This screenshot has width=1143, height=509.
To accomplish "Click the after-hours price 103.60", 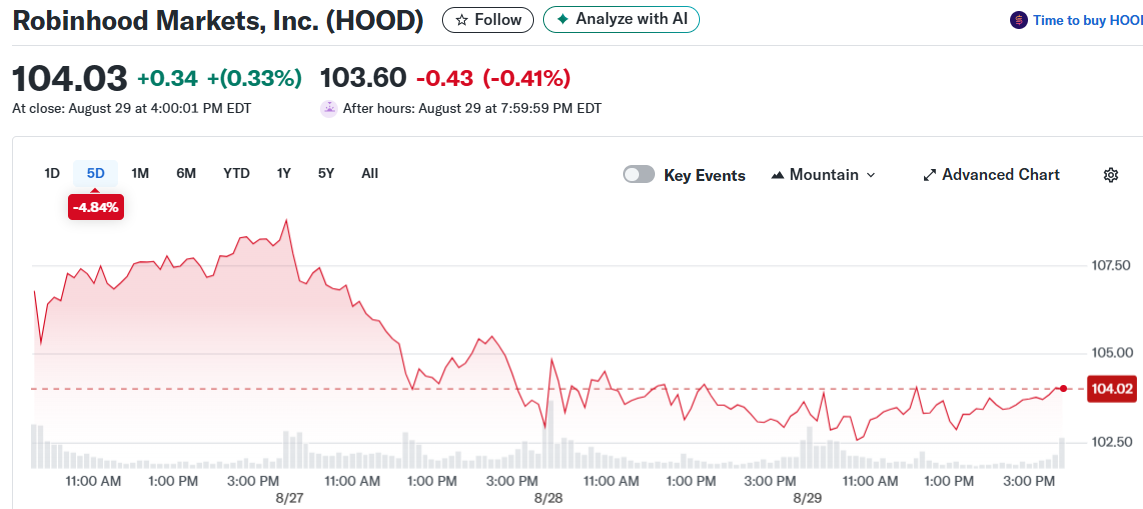I will click(363, 77).
